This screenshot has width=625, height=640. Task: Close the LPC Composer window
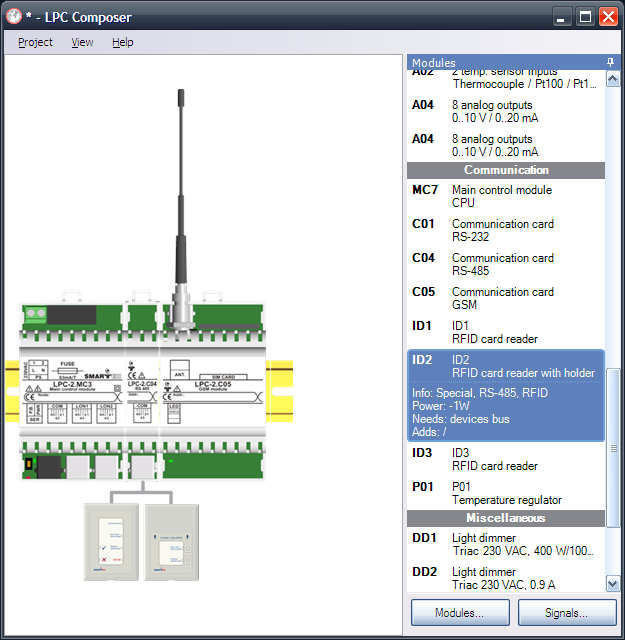click(608, 17)
